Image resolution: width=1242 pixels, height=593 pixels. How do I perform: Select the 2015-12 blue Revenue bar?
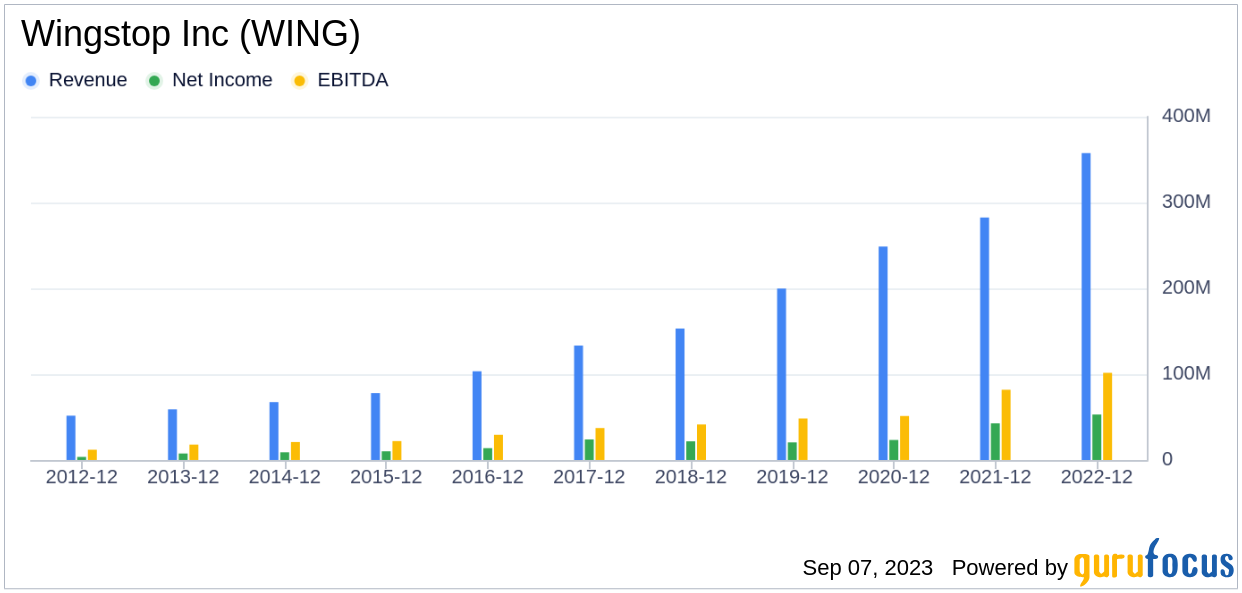[376, 427]
